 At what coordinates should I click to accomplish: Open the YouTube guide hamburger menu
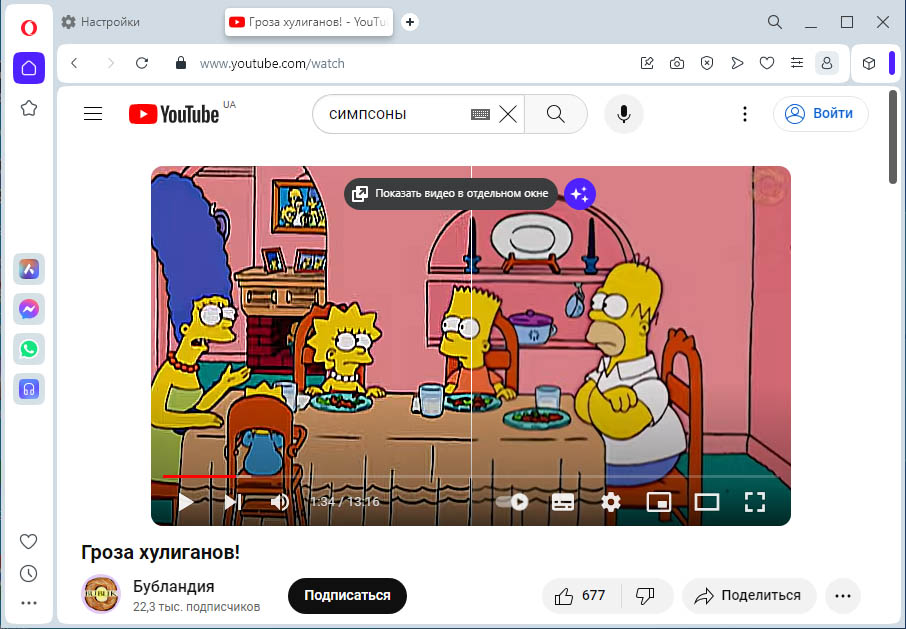coord(93,114)
